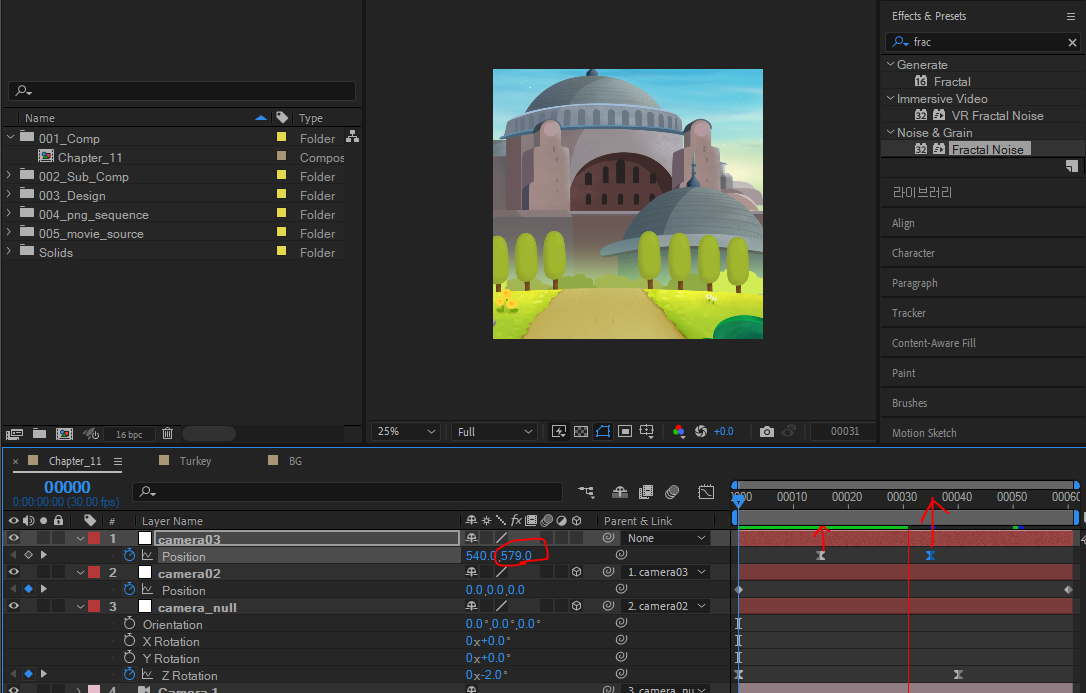
Task: Open the Full resolution dropdown
Action: [495, 431]
